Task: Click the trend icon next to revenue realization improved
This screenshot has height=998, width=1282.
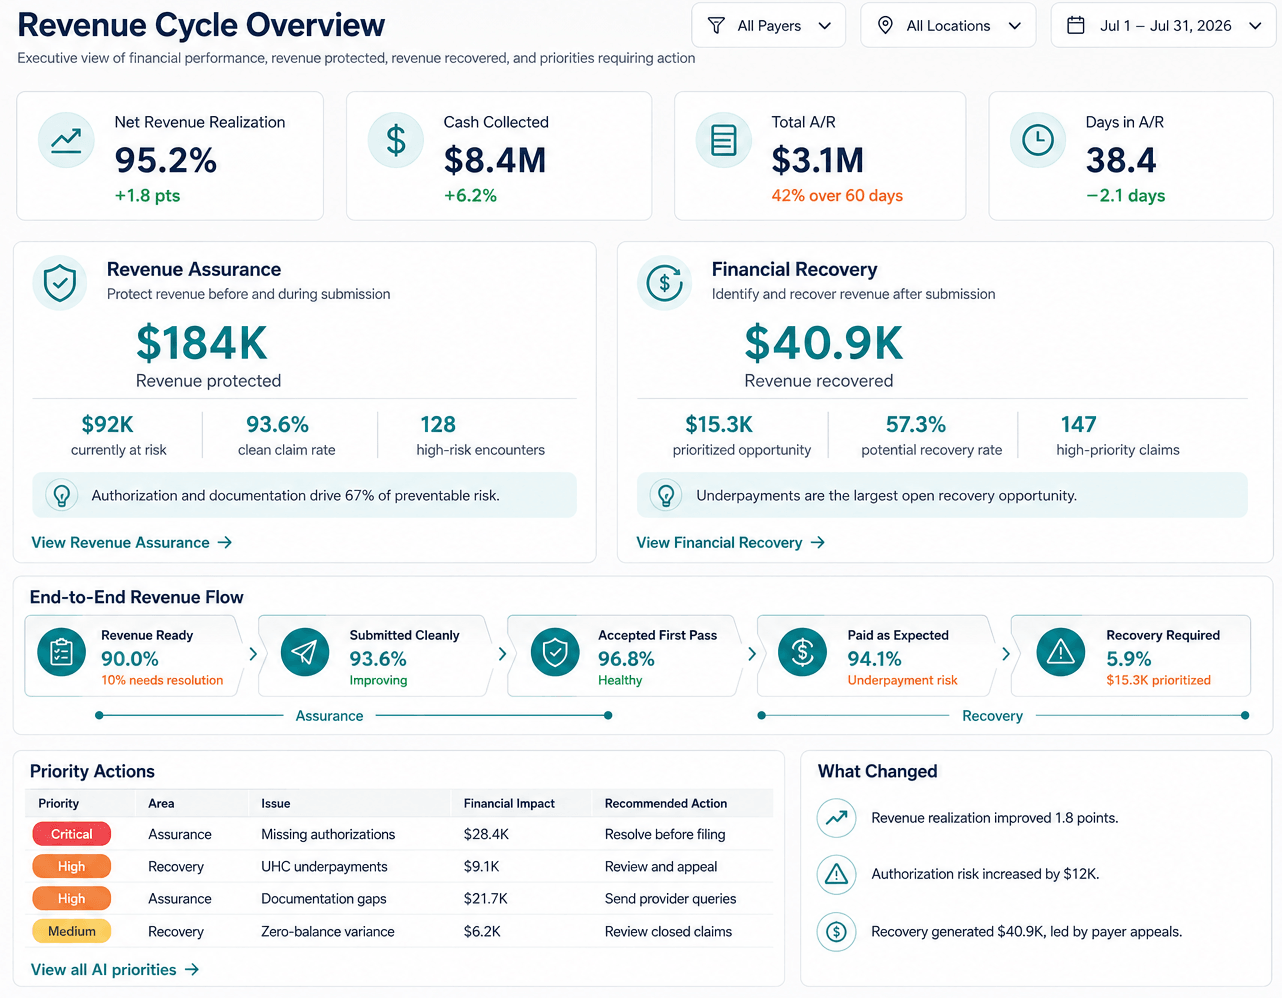Action: pyautogui.click(x=837, y=818)
